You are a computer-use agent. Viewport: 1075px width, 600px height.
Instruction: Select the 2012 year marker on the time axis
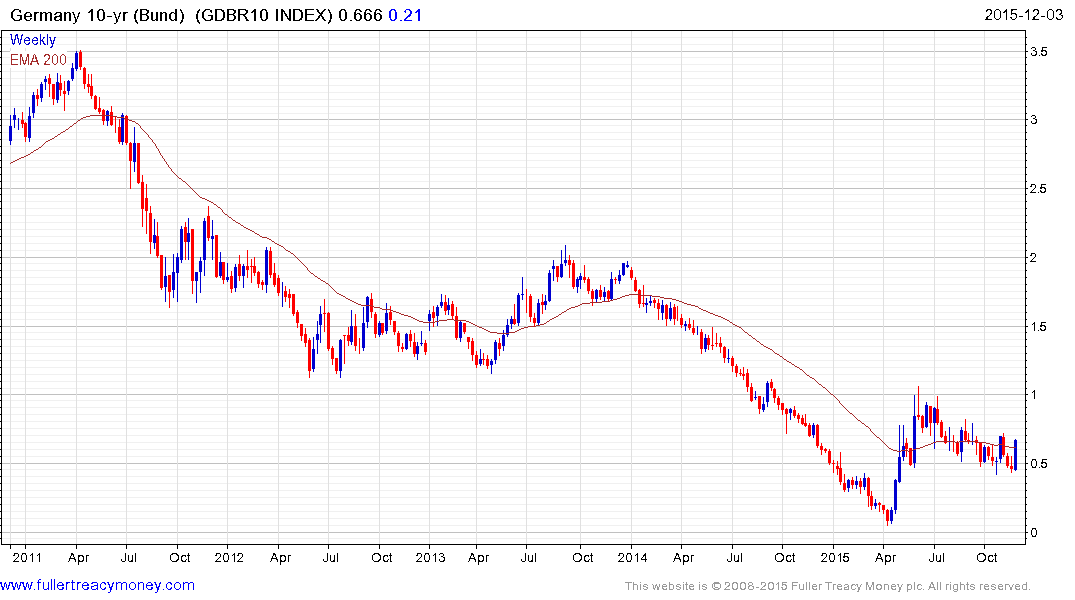coord(229,557)
